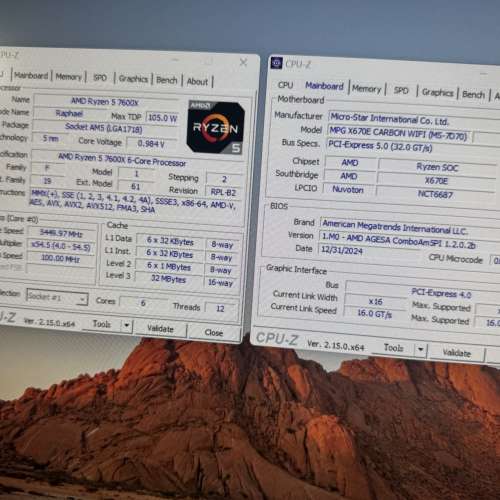Click Level 3 associativity '16-way'
500x500 pixels.
221,283
